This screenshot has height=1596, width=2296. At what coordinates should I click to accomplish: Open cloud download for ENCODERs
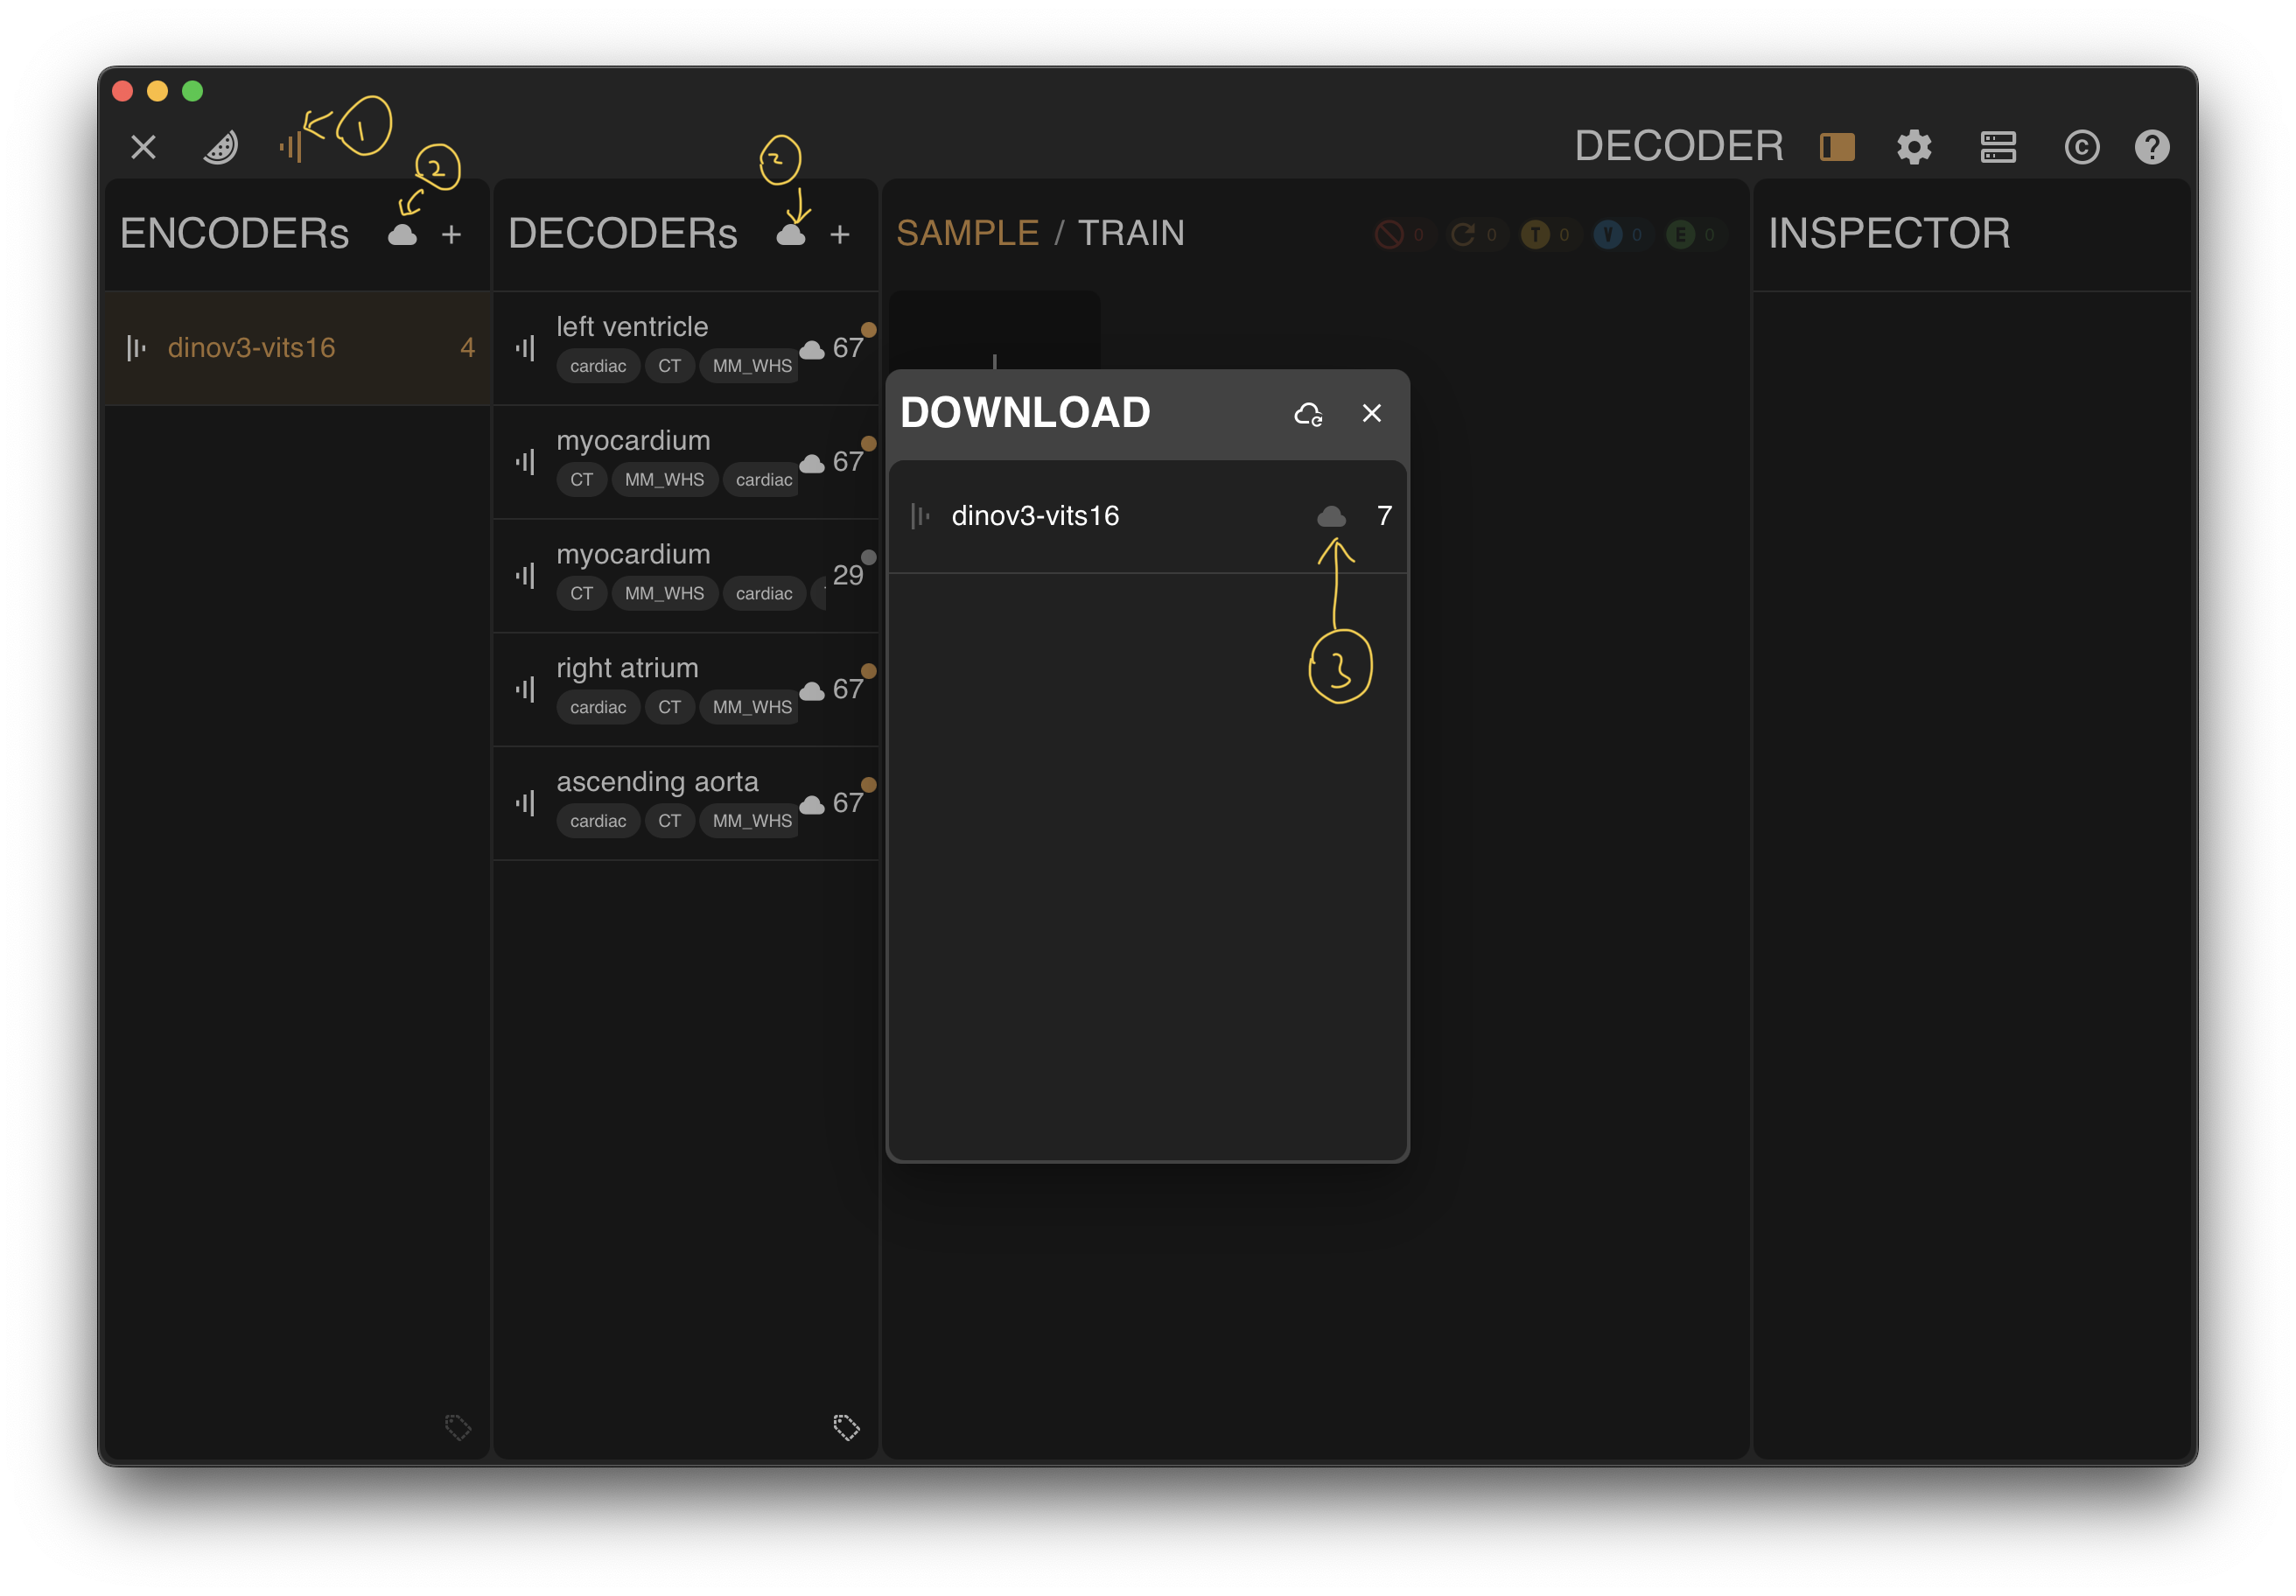[x=402, y=234]
